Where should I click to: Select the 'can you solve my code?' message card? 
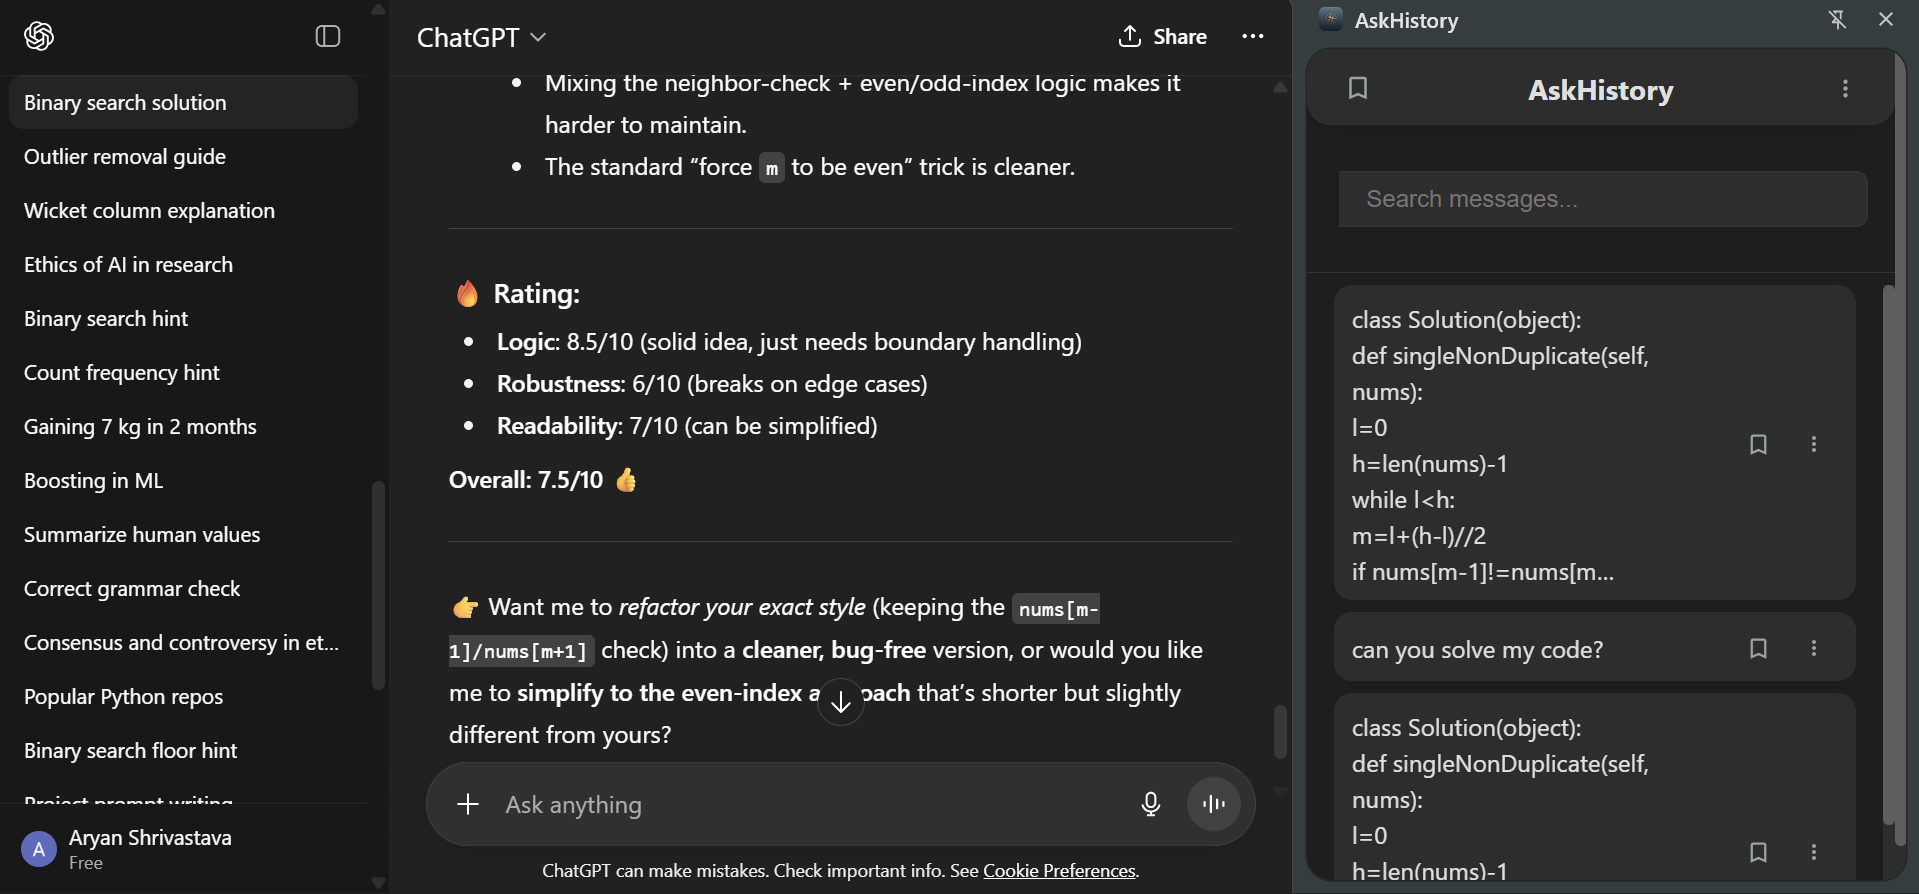1594,648
